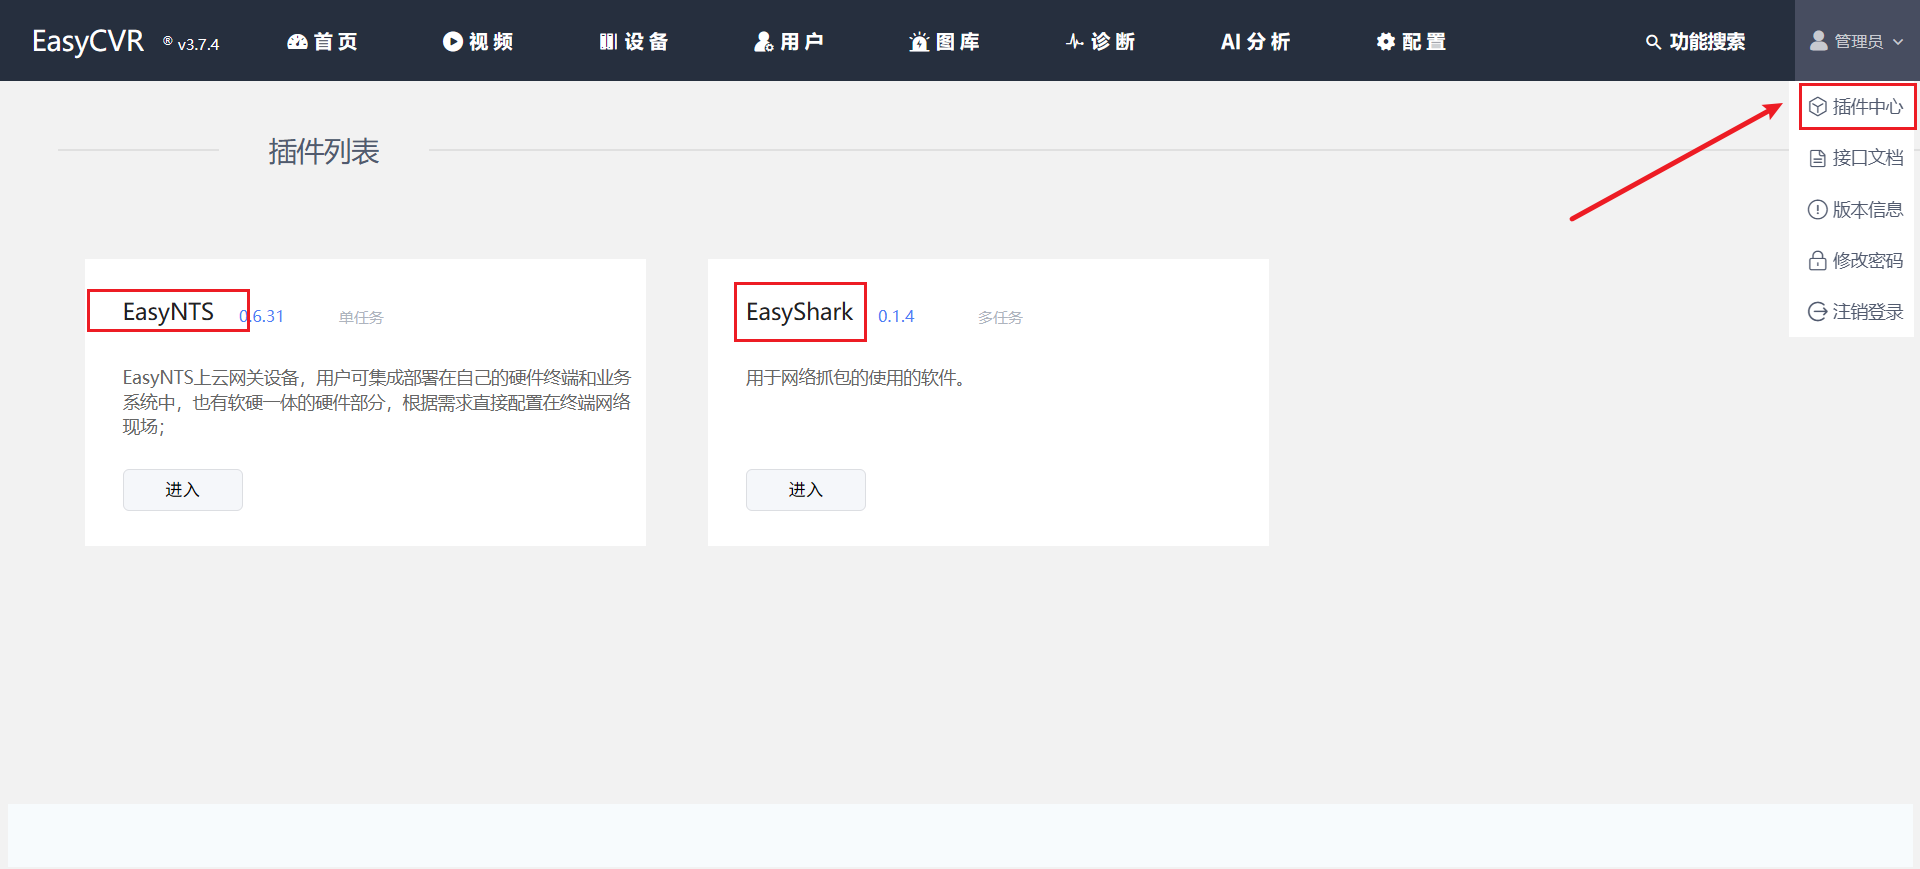This screenshot has width=1920, height=869.
Task: Click 注销登录 to log out
Action: pyautogui.click(x=1857, y=312)
